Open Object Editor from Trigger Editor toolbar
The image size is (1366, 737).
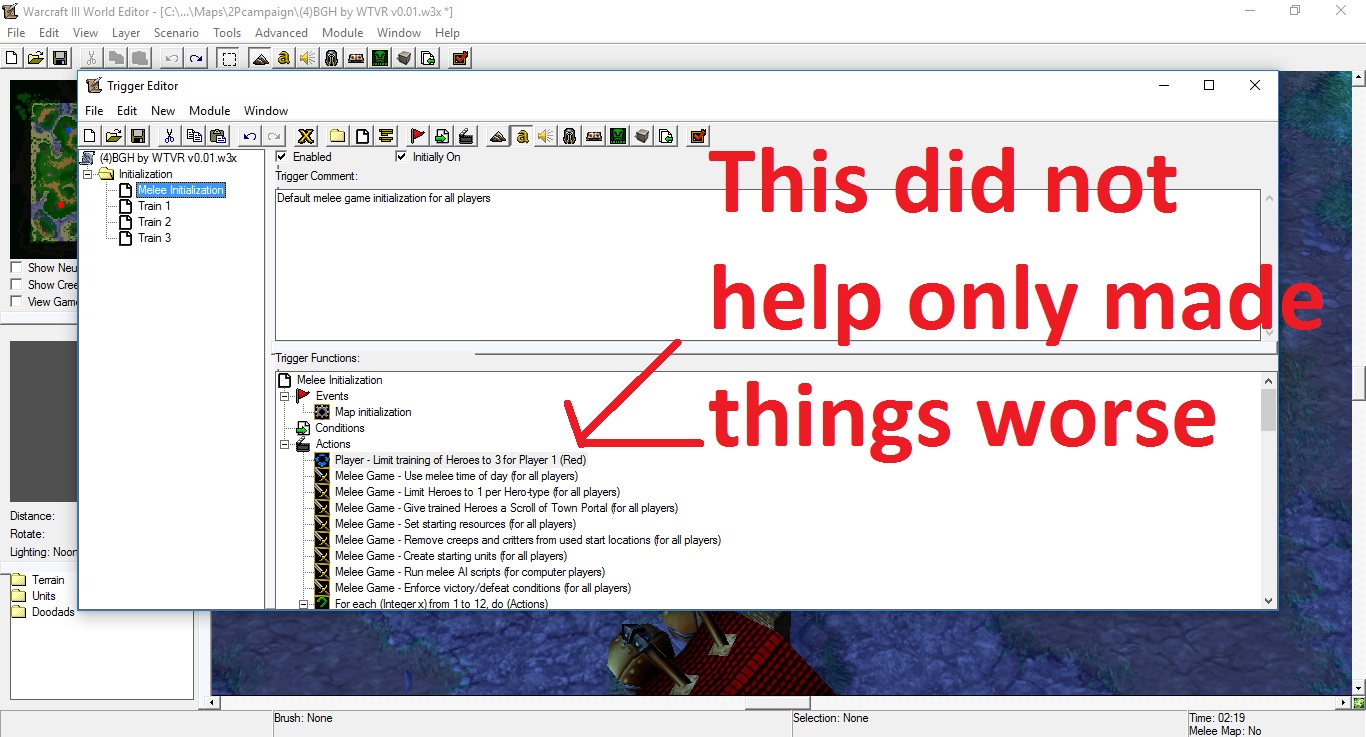[x=570, y=136]
